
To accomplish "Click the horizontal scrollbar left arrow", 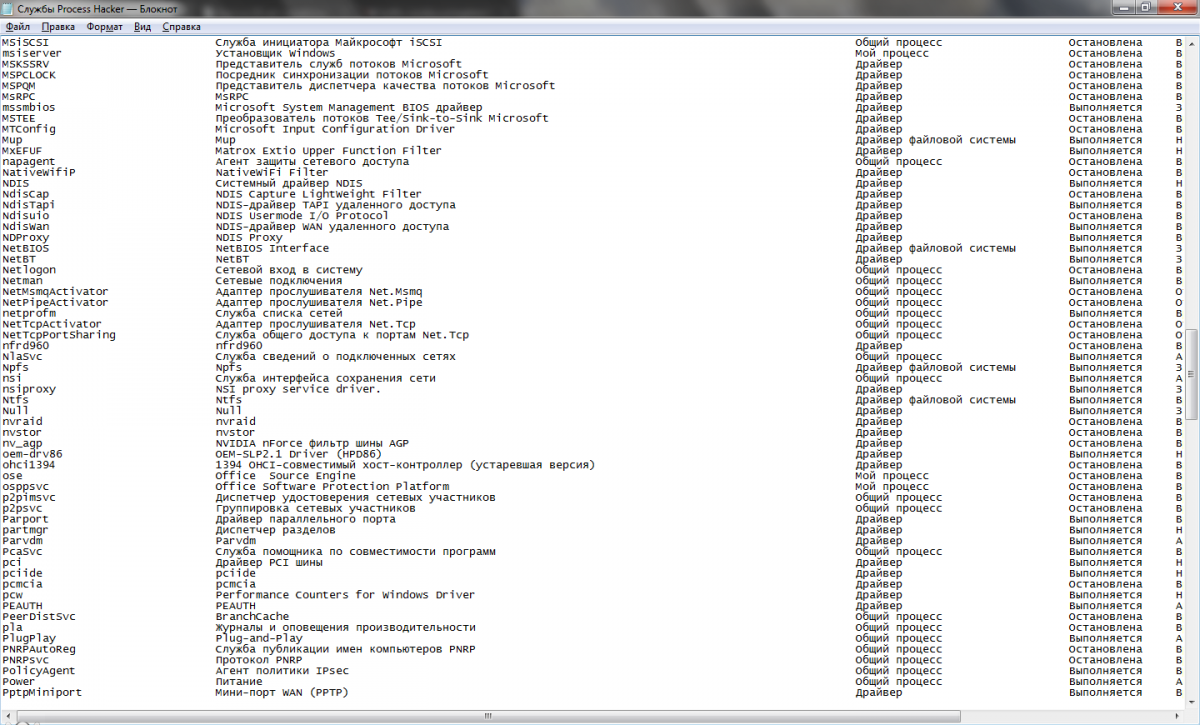I will (x=8, y=717).
